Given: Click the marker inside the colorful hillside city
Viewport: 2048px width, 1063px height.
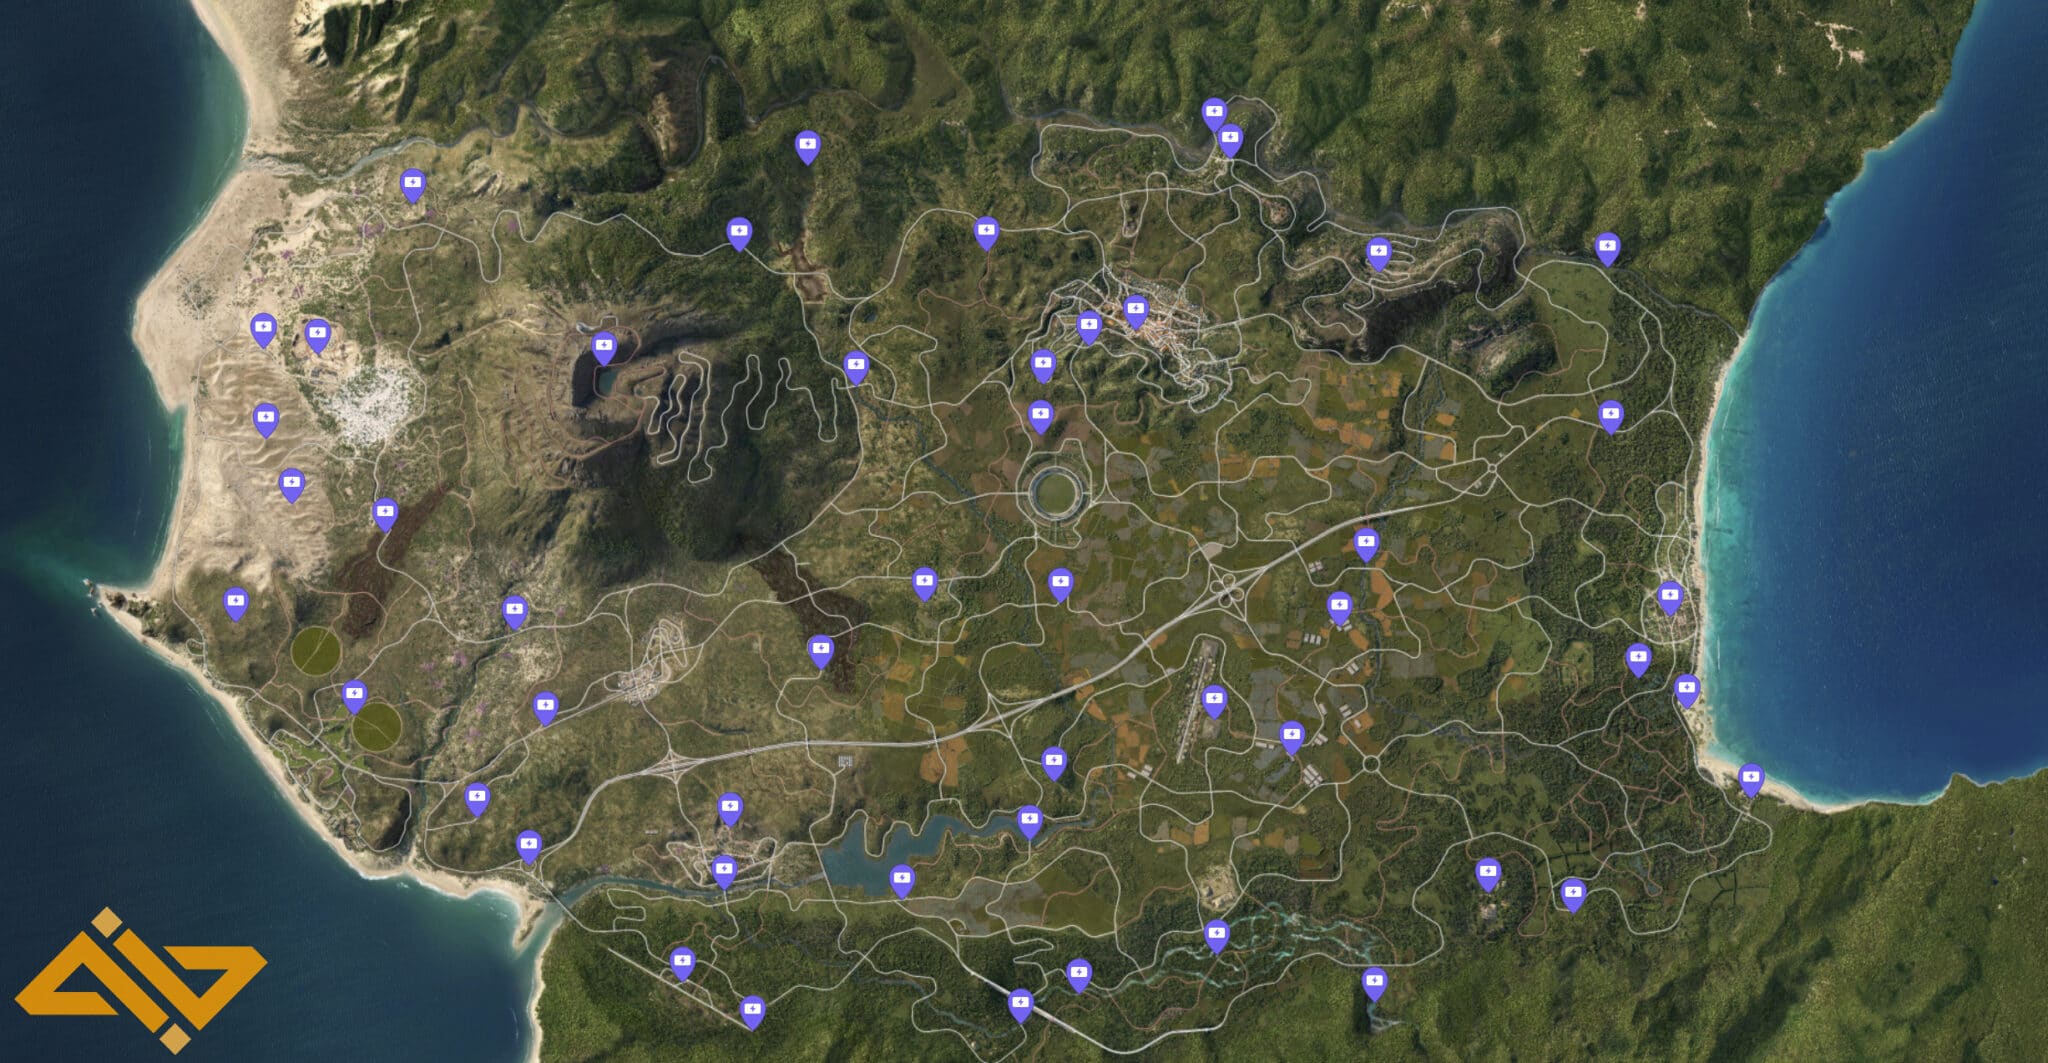Looking at the screenshot, I should click(1135, 312).
